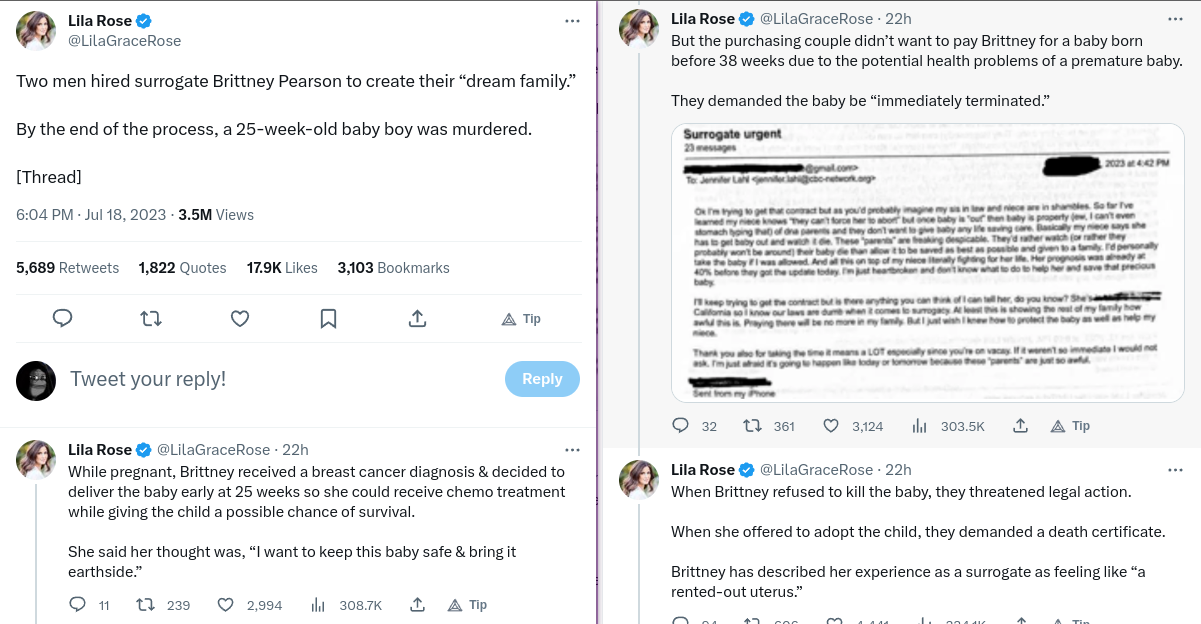The image size is (1201, 624).
Task: Like the tweet with 3,124 likes
Action: tap(830, 426)
